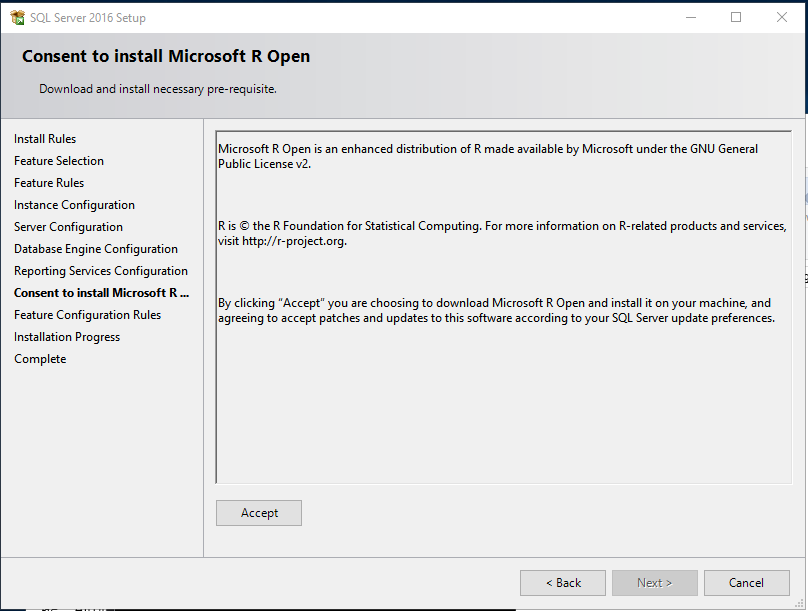
Task: Select the Complete step
Action: [x=40, y=358]
